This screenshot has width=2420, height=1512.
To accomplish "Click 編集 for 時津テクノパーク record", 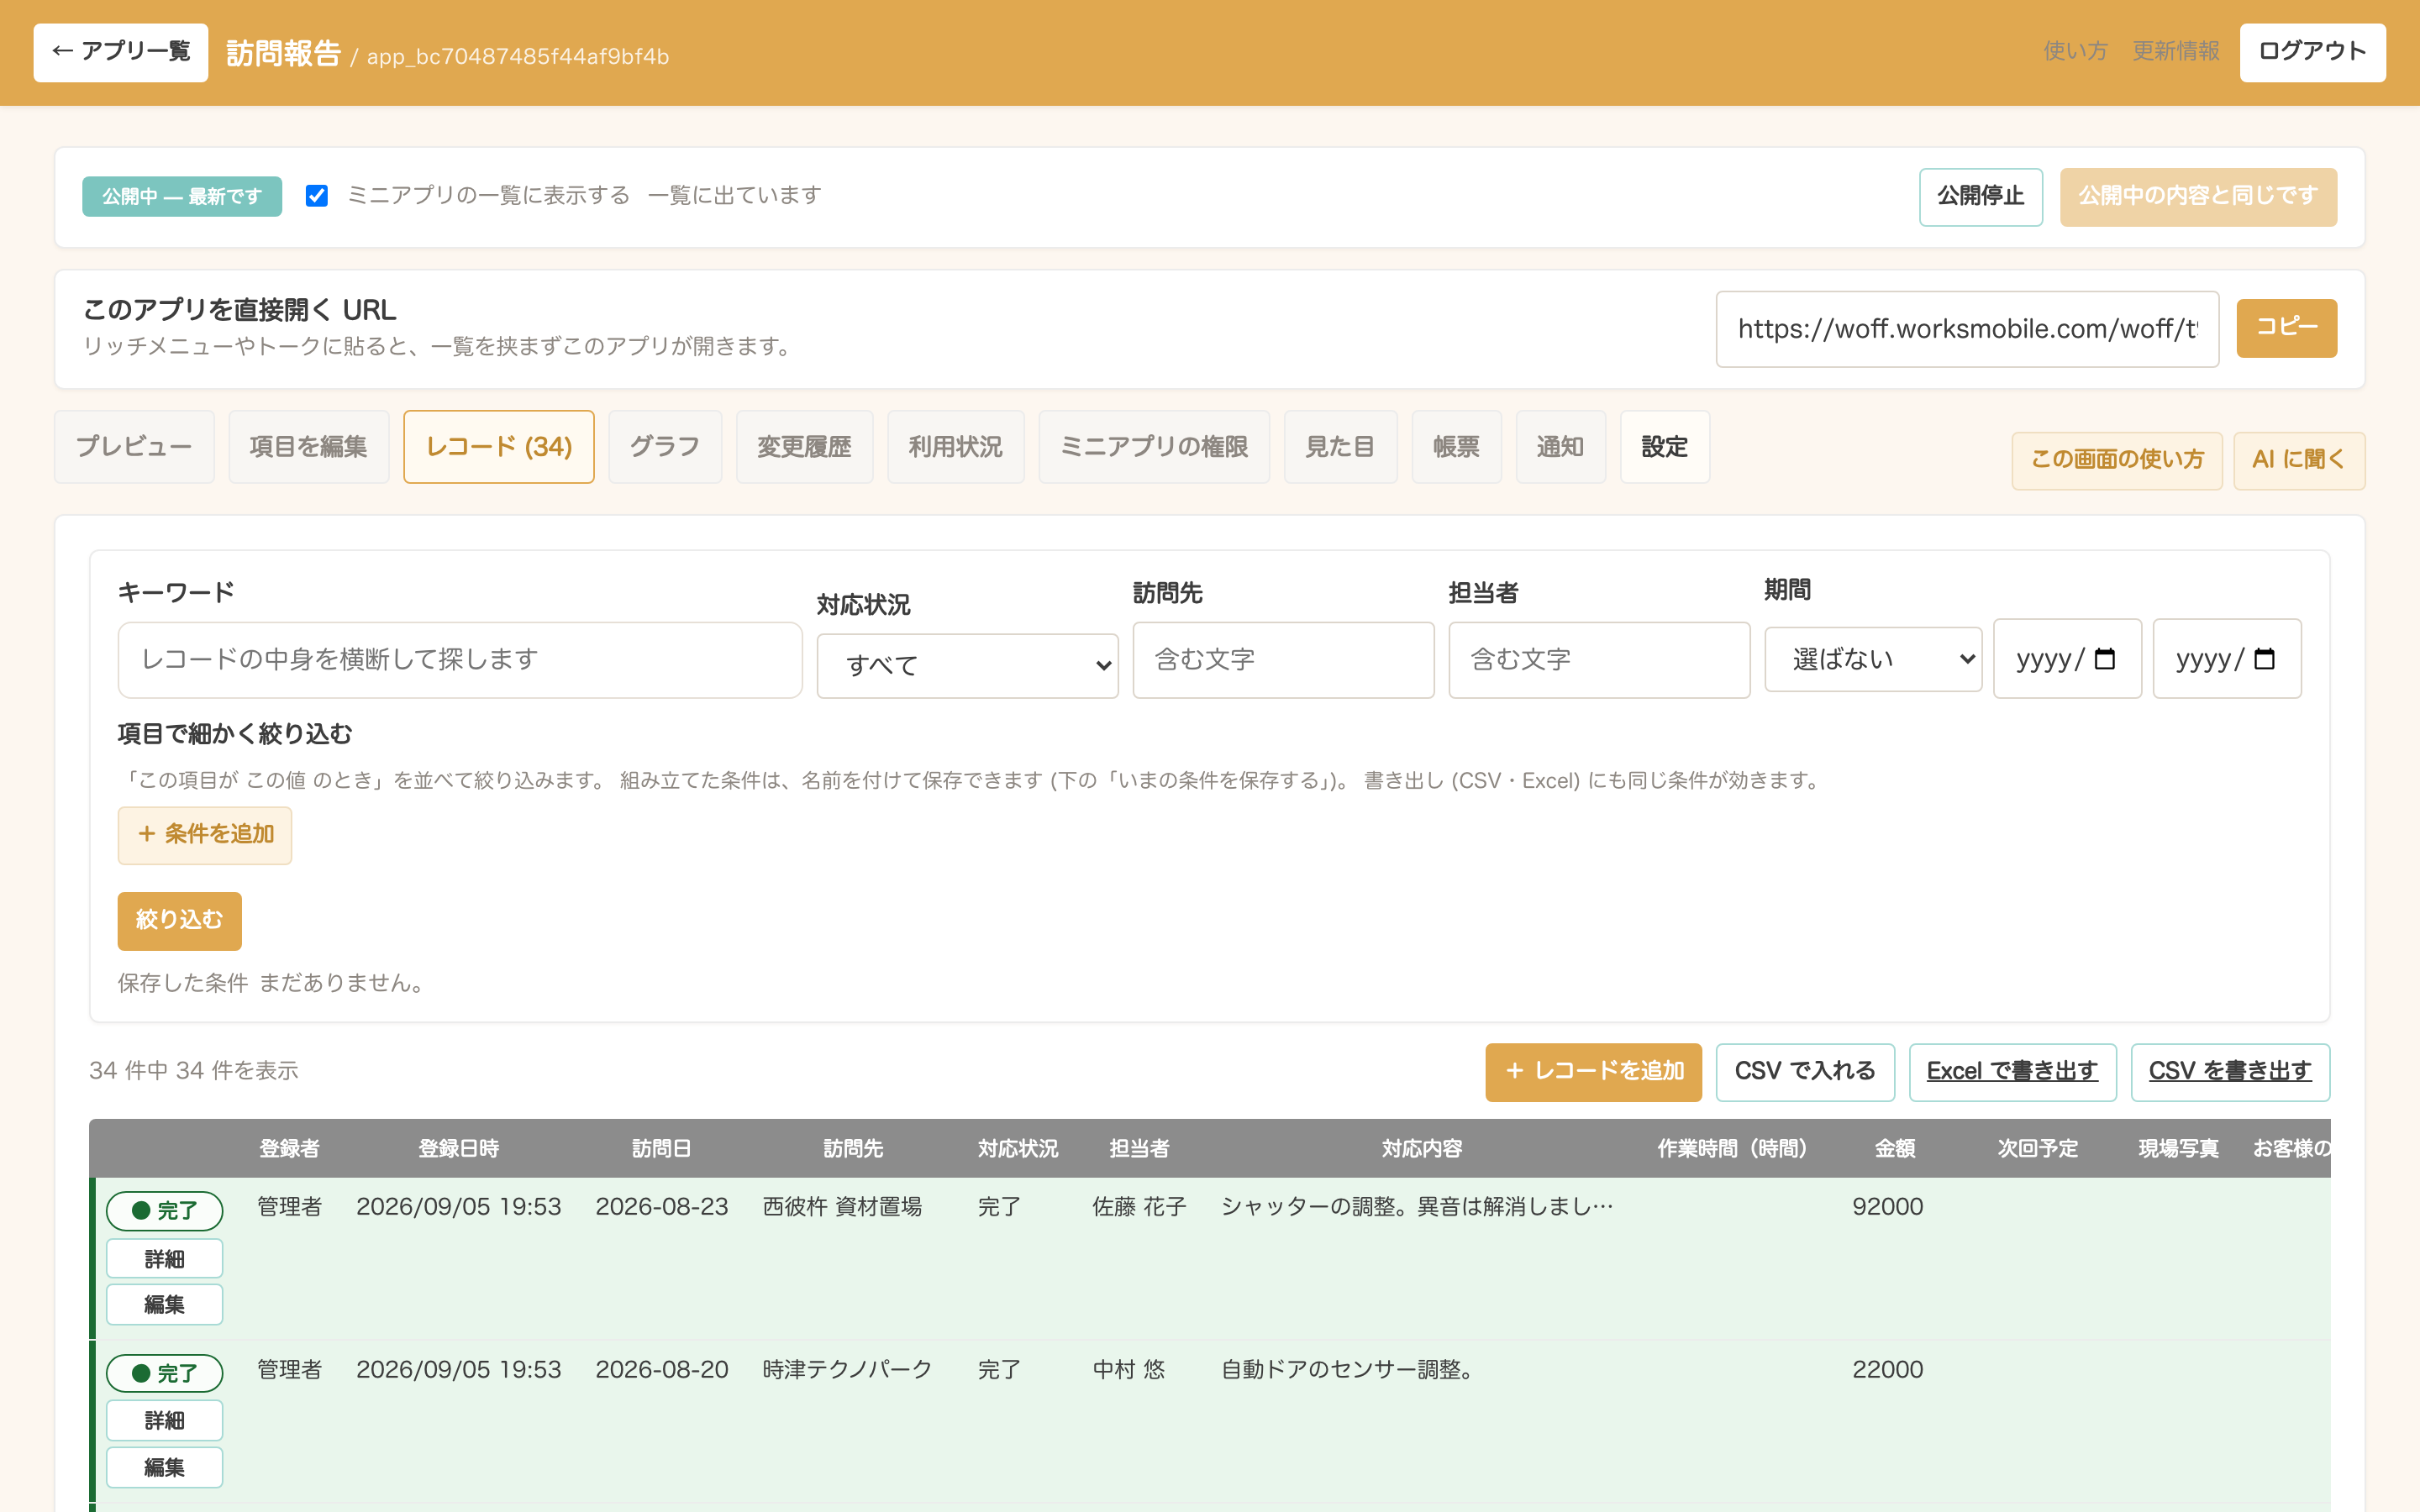I will 165,1467.
